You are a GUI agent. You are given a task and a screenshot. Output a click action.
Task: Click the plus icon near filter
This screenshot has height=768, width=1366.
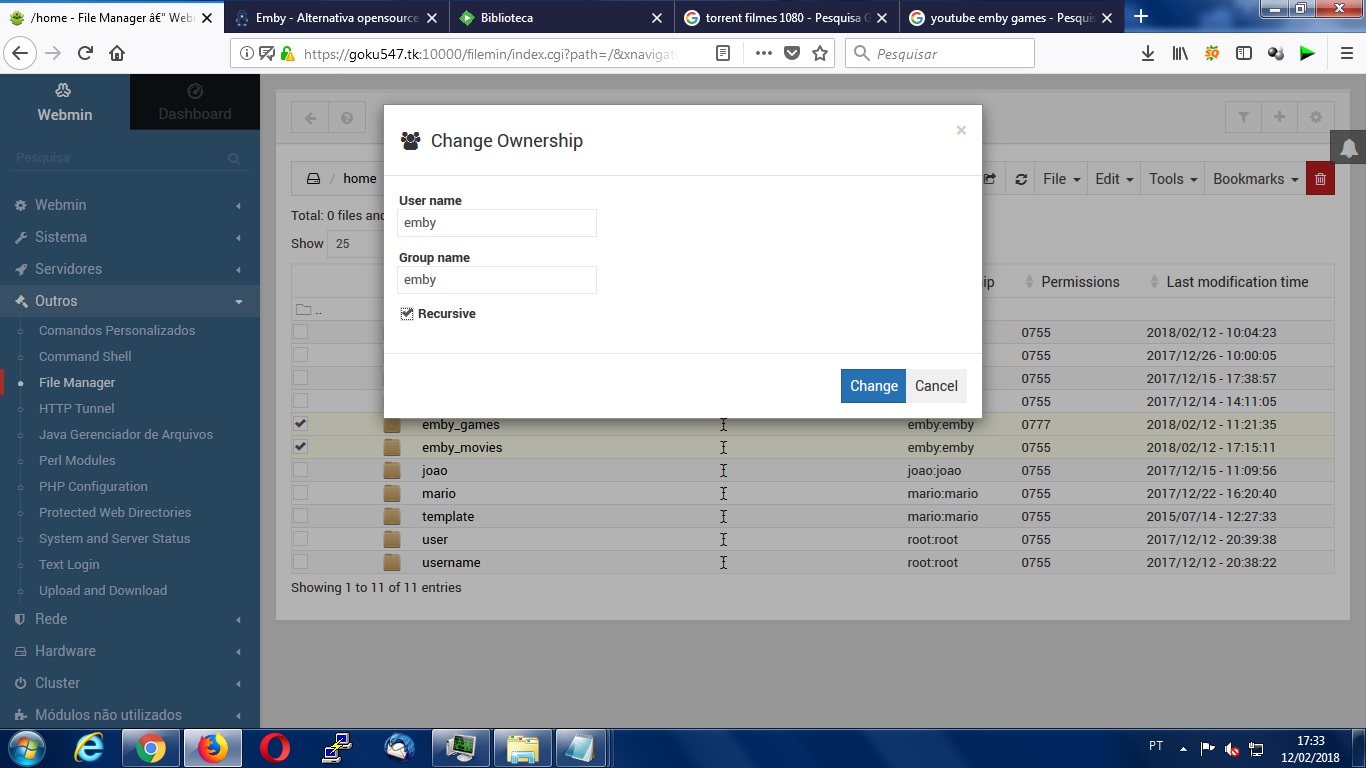(x=1279, y=118)
